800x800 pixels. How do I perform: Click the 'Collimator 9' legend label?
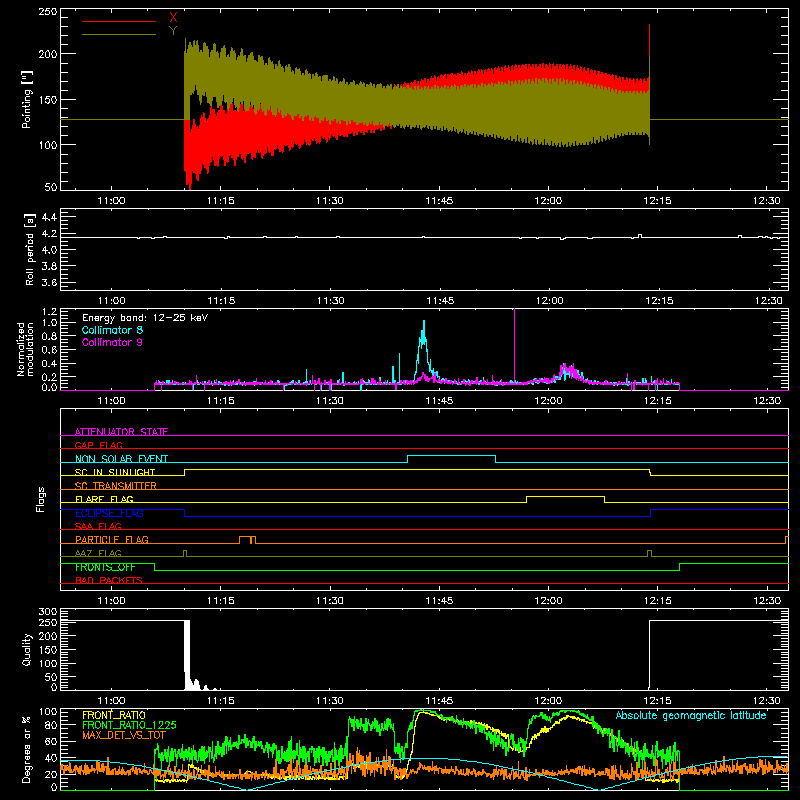click(x=112, y=342)
